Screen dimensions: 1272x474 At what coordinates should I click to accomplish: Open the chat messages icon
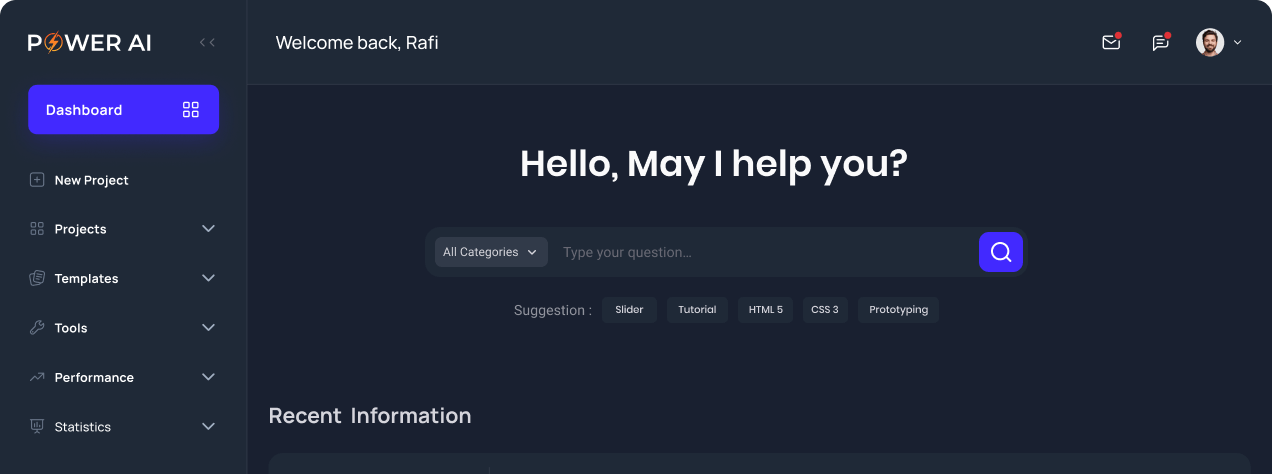click(1160, 43)
